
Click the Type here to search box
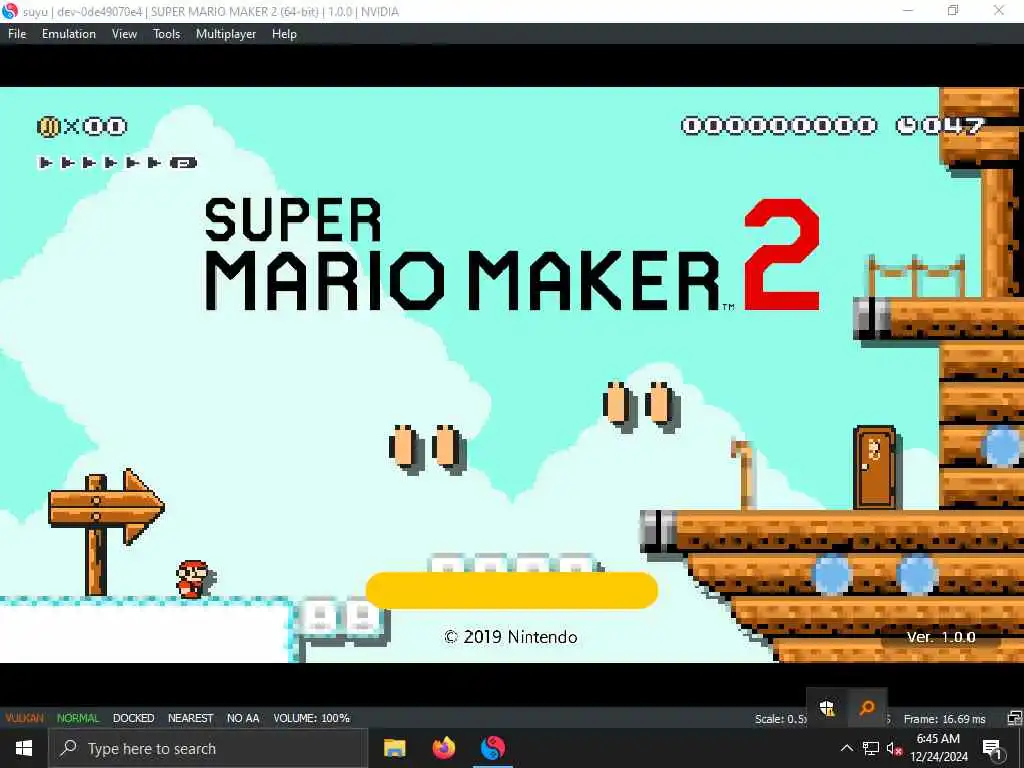pyautogui.click(x=208, y=748)
